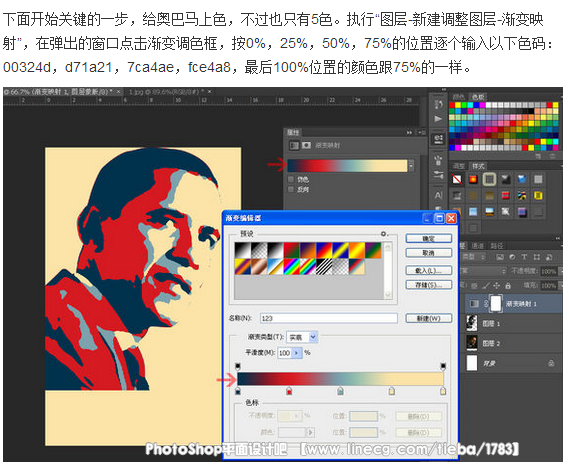Choose the orange-yellow-orange gradient preset
This screenshot has width=569, height=466.
[357, 250]
